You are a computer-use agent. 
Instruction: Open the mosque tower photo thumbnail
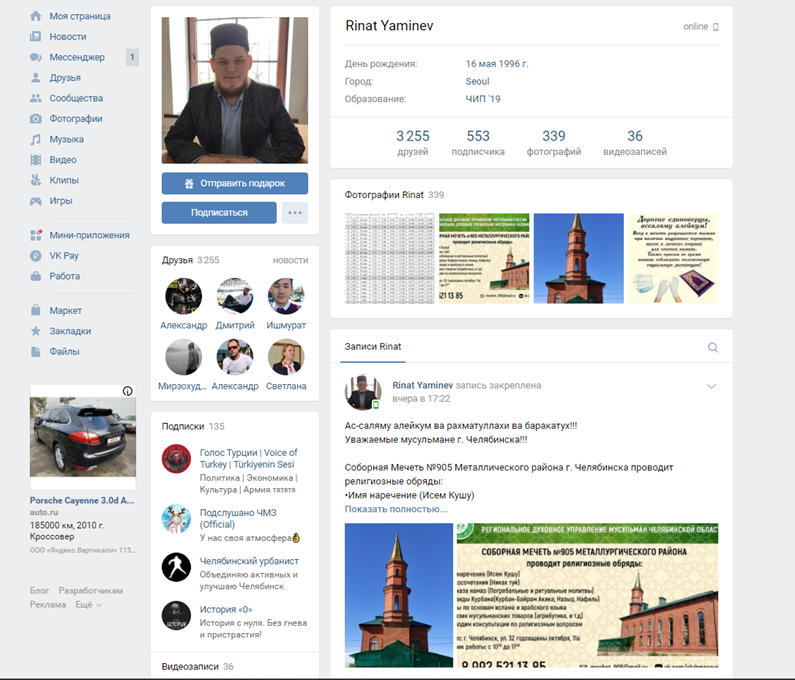click(578, 258)
